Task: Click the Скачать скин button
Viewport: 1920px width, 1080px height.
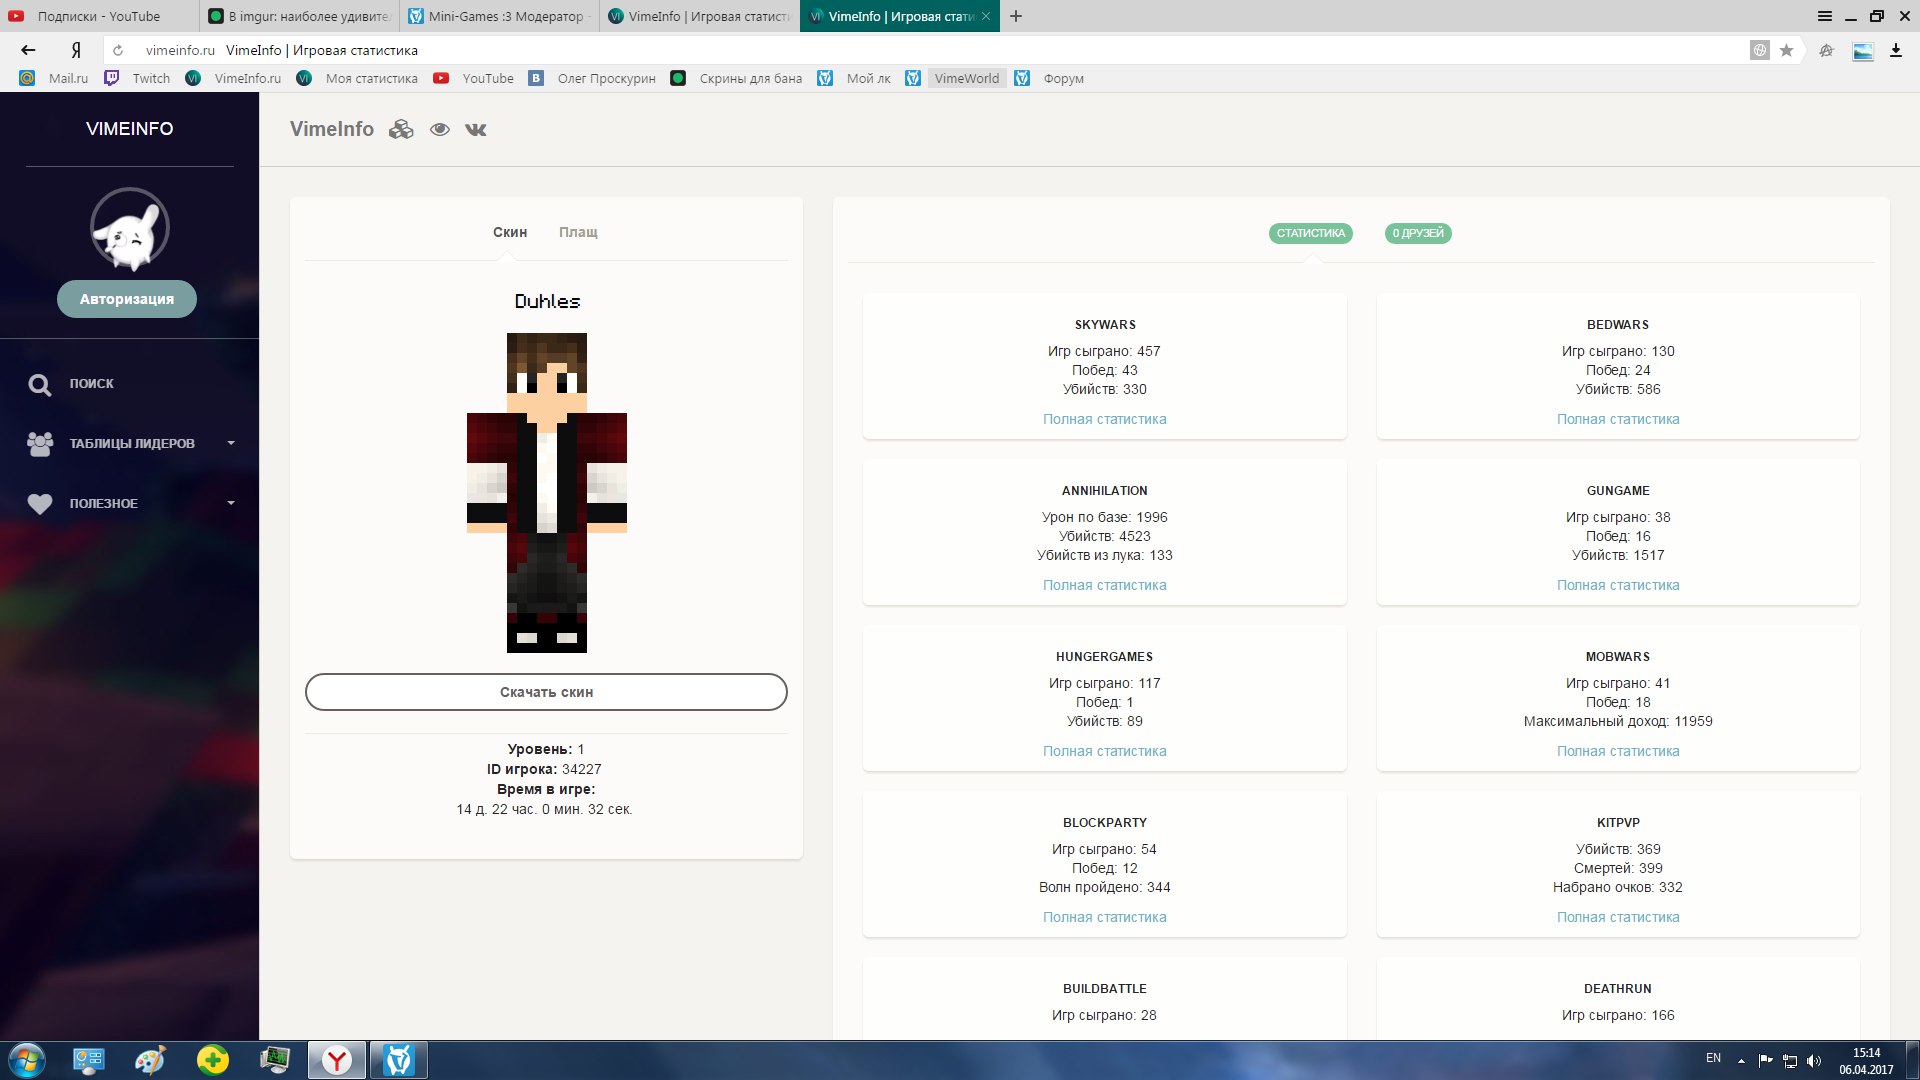Action: (x=546, y=692)
